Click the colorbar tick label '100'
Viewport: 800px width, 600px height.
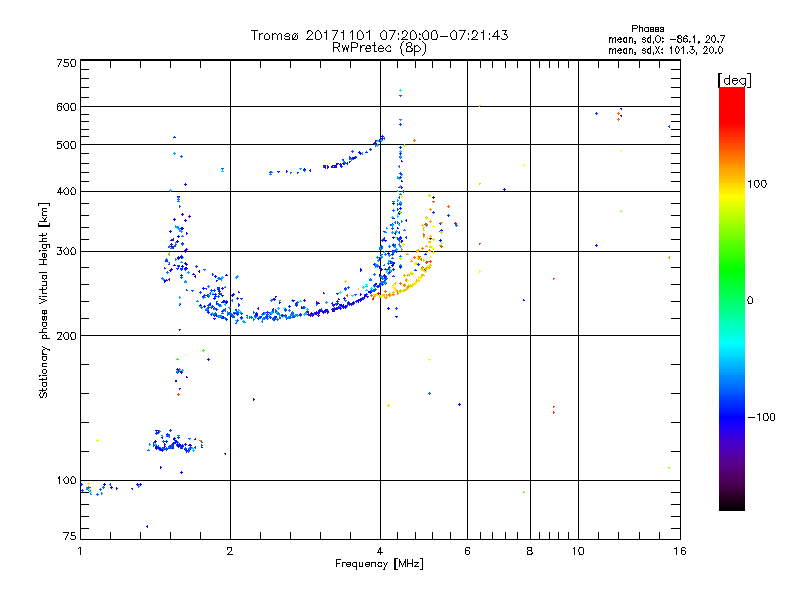pos(757,184)
